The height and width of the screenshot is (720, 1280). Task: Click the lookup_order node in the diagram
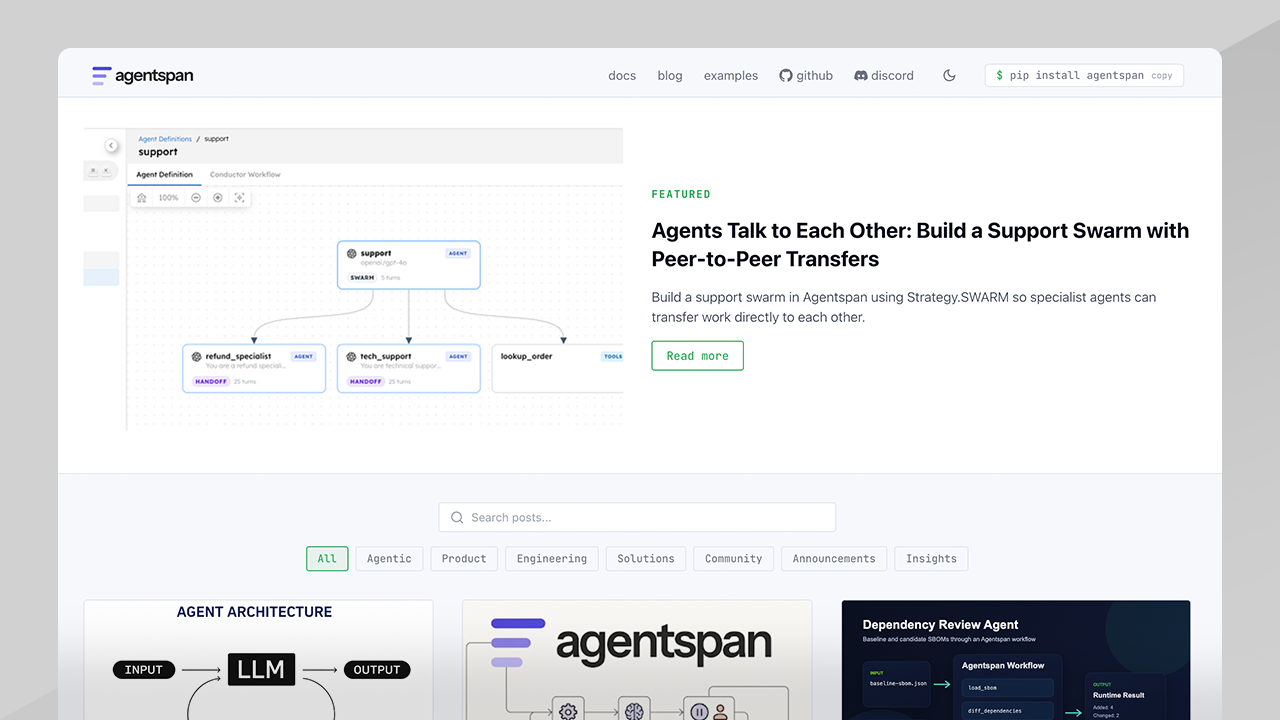click(558, 368)
